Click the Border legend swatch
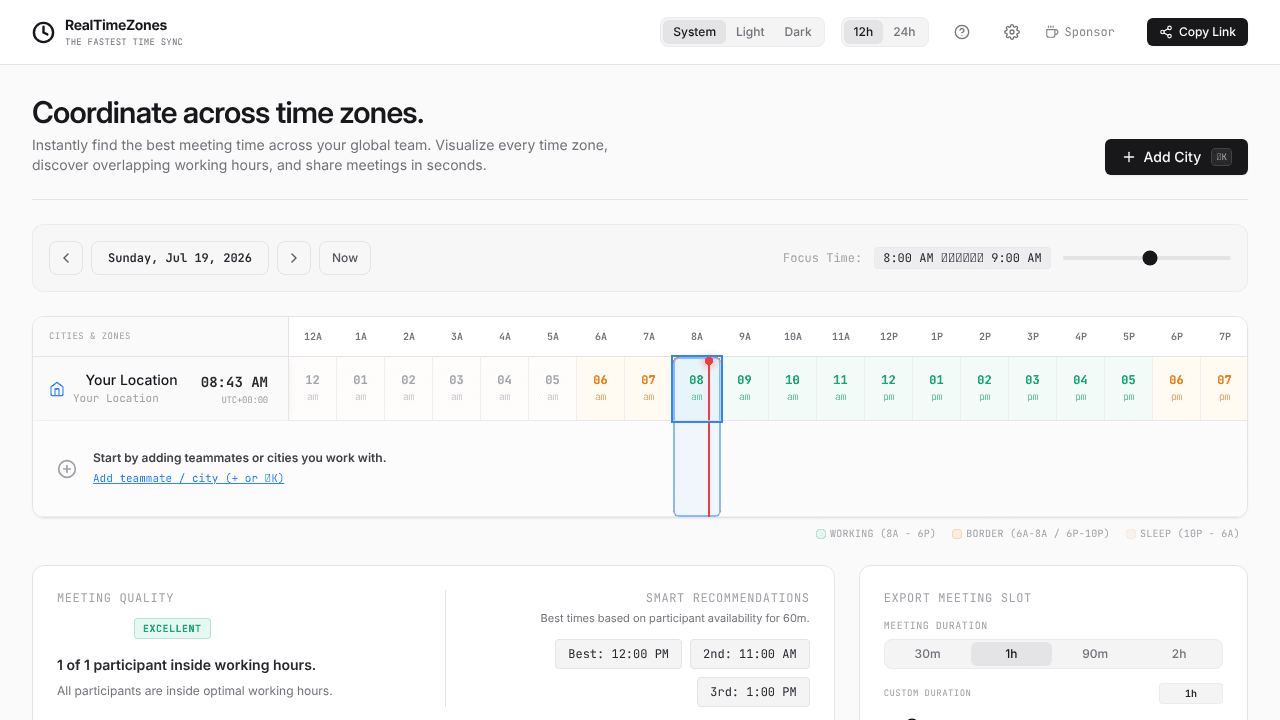1280x720 pixels. pyautogui.click(x=957, y=534)
